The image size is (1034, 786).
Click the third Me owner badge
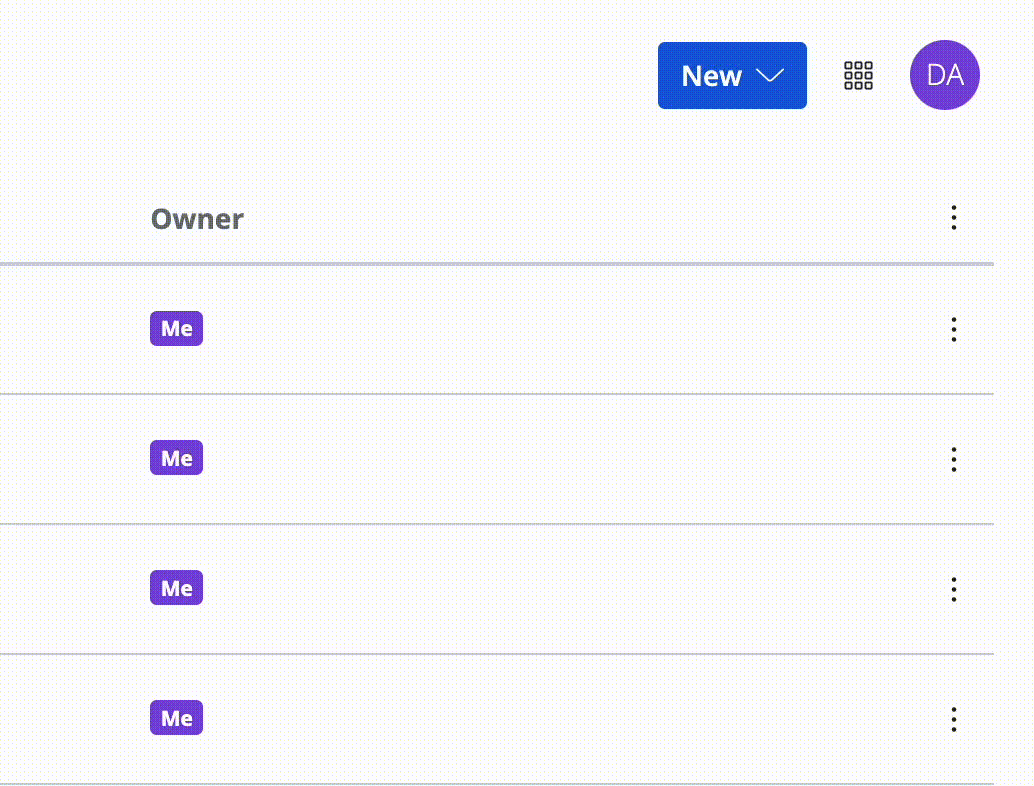[x=176, y=588]
